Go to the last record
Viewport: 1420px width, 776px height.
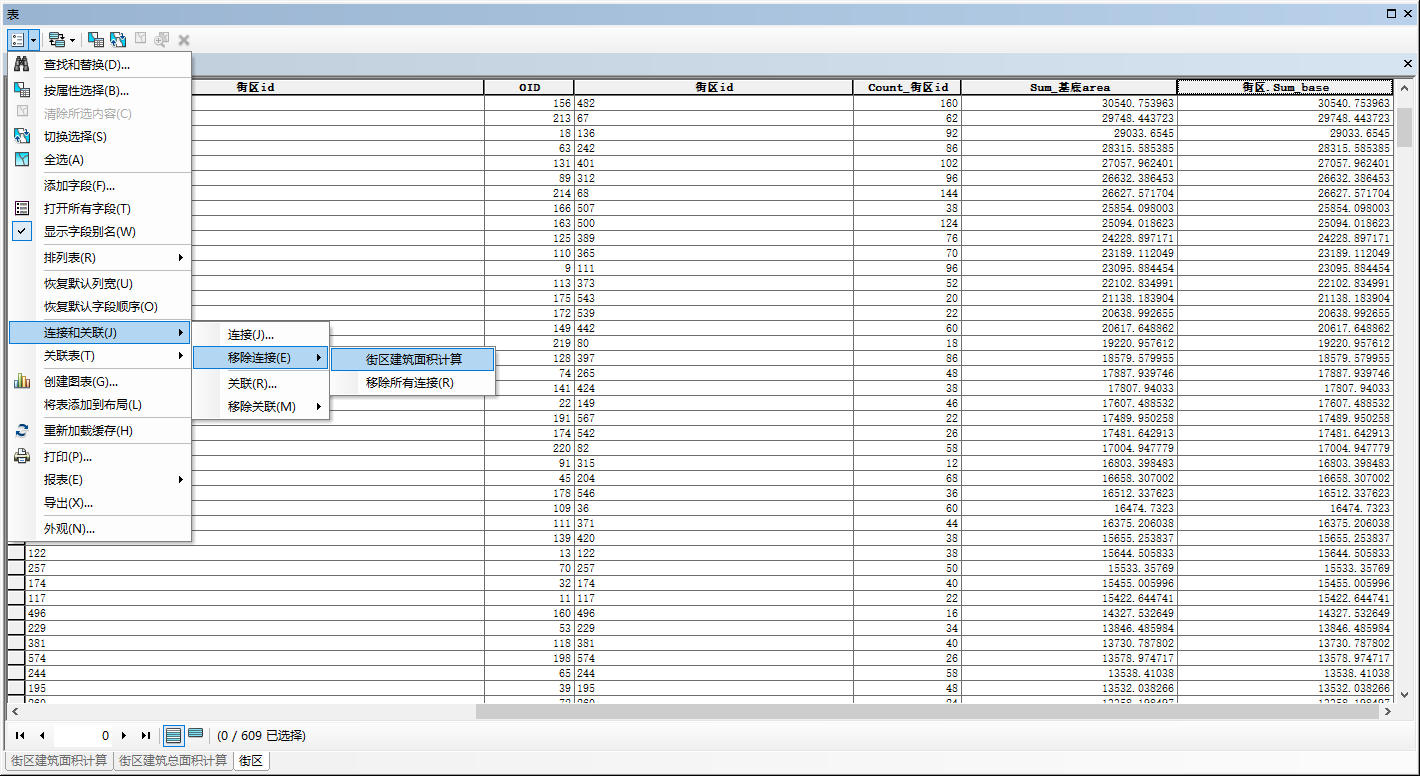coord(146,735)
